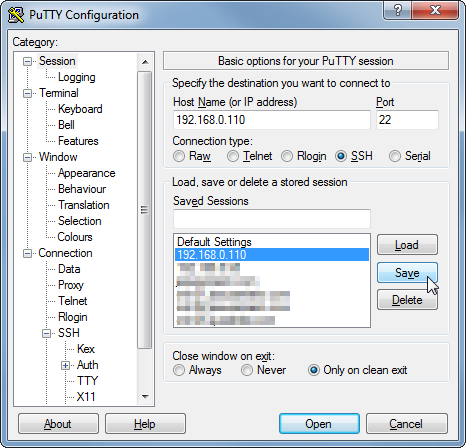Open the Proxy settings category
Image resolution: width=466 pixels, height=448 pixels.
click(x=71, y=285)
